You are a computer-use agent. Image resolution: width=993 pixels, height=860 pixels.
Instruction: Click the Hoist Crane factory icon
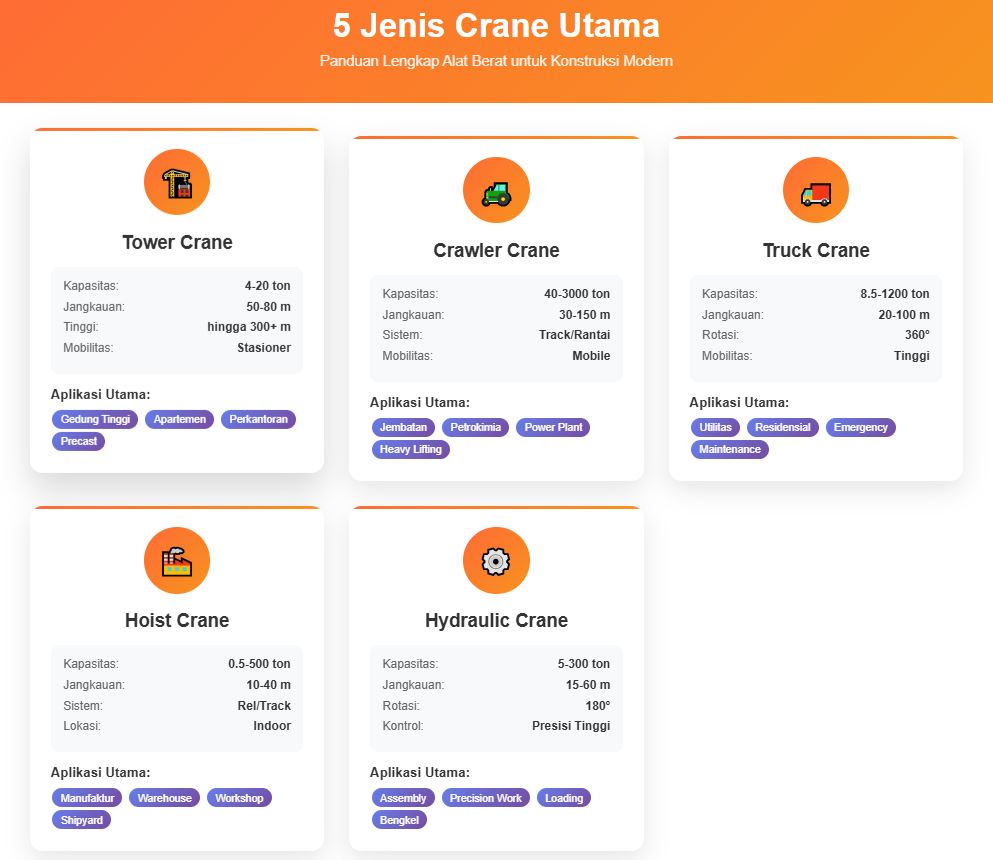(177, 560)
